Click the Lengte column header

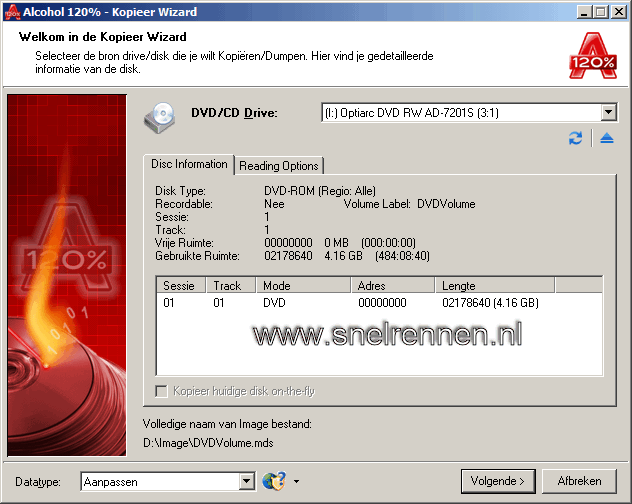(495, 285)
